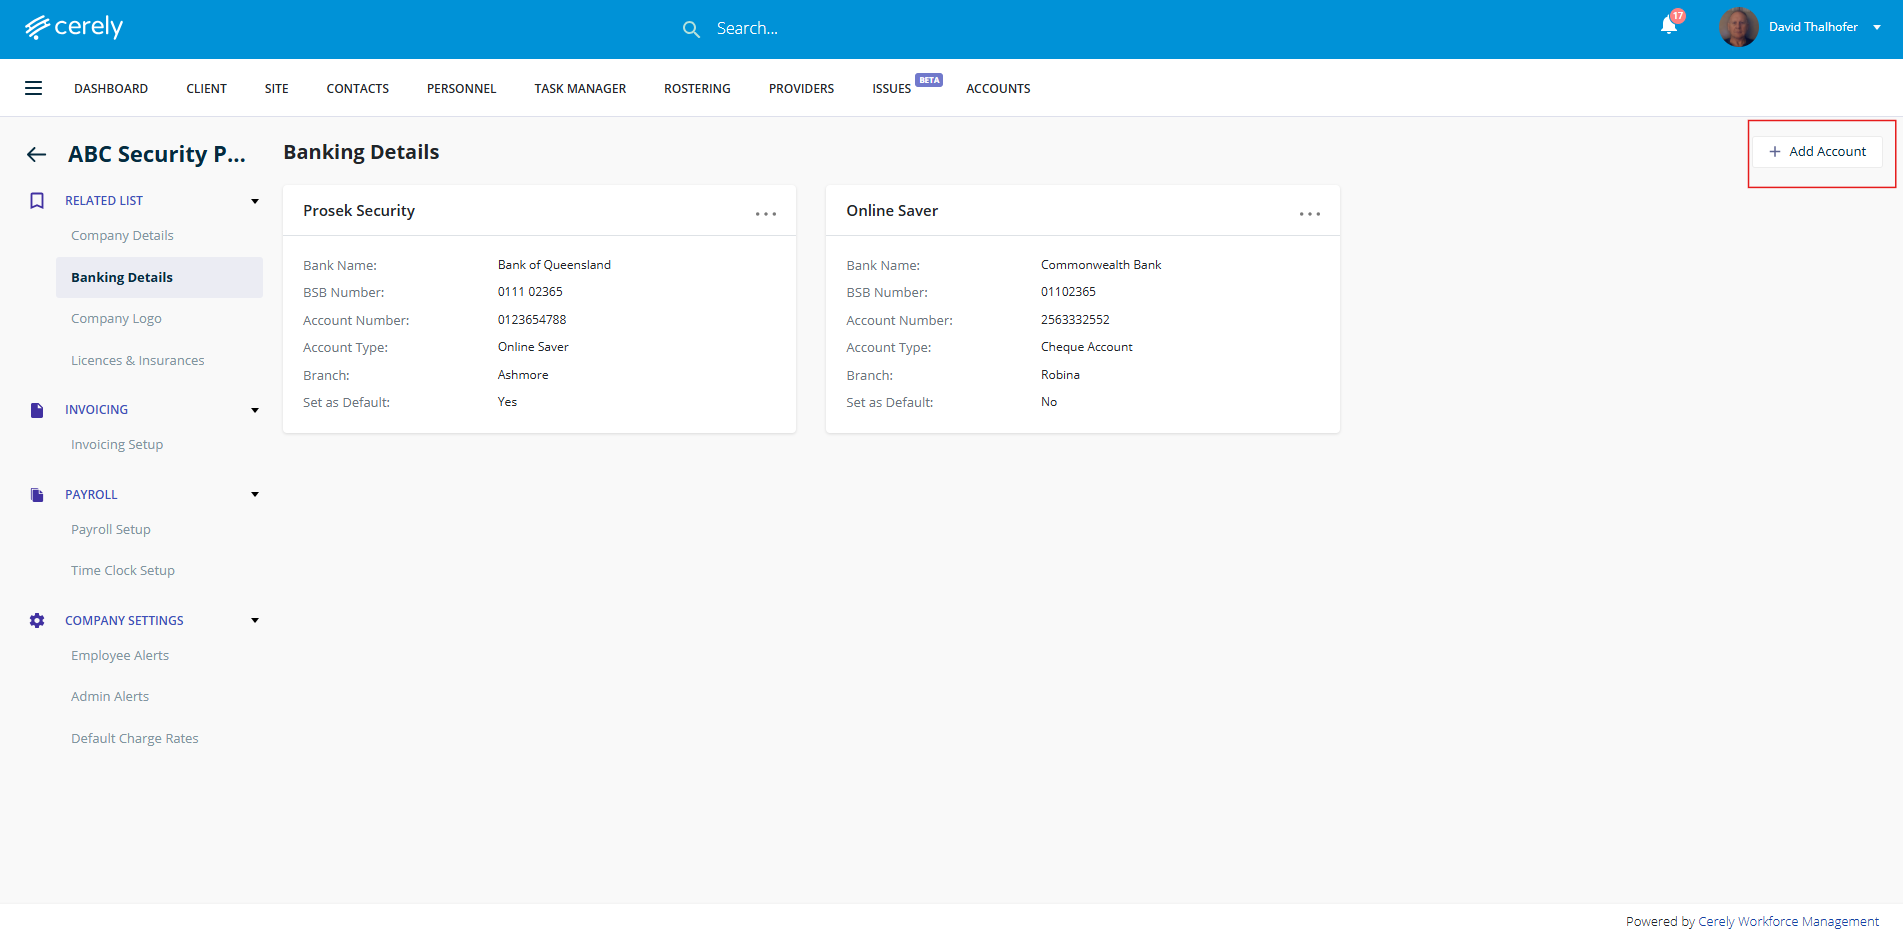Click account number 0123654788
The image size is (1903, 933).
[x=532, y=320]
